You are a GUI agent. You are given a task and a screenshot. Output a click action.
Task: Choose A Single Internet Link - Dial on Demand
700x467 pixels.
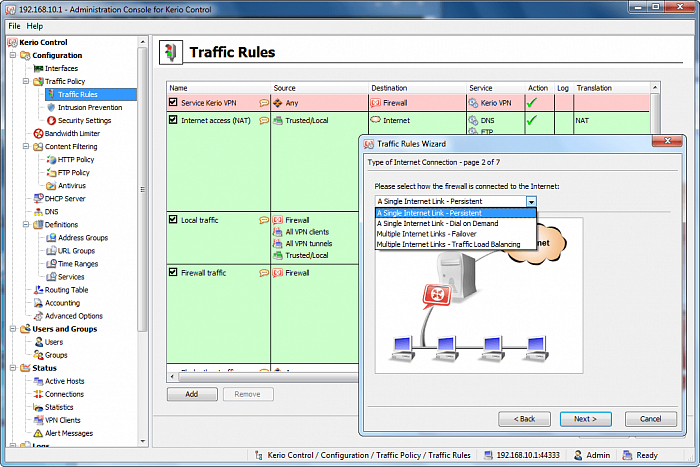click(x=455, y=223)
